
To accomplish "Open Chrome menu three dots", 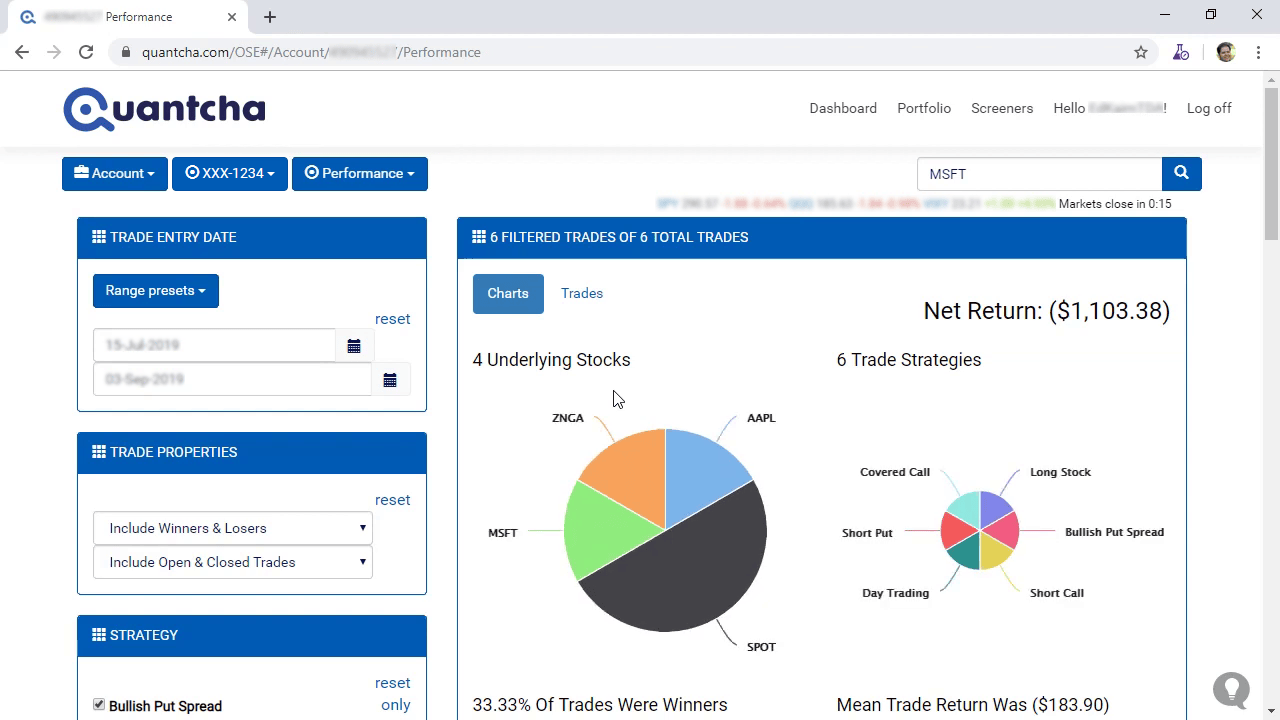I will coord(1257,52).
